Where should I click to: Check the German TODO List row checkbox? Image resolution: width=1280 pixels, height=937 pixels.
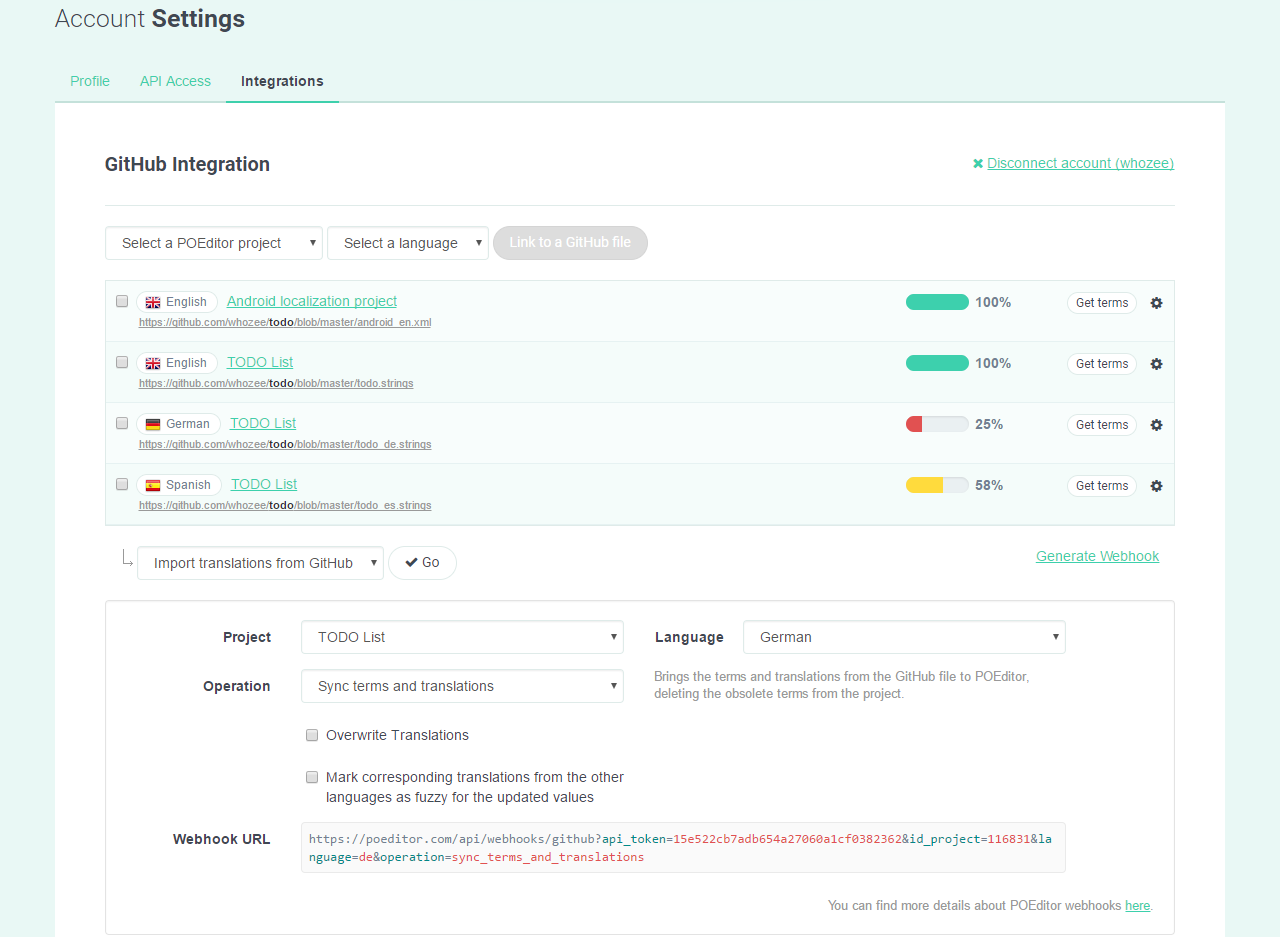pos(122,423)
